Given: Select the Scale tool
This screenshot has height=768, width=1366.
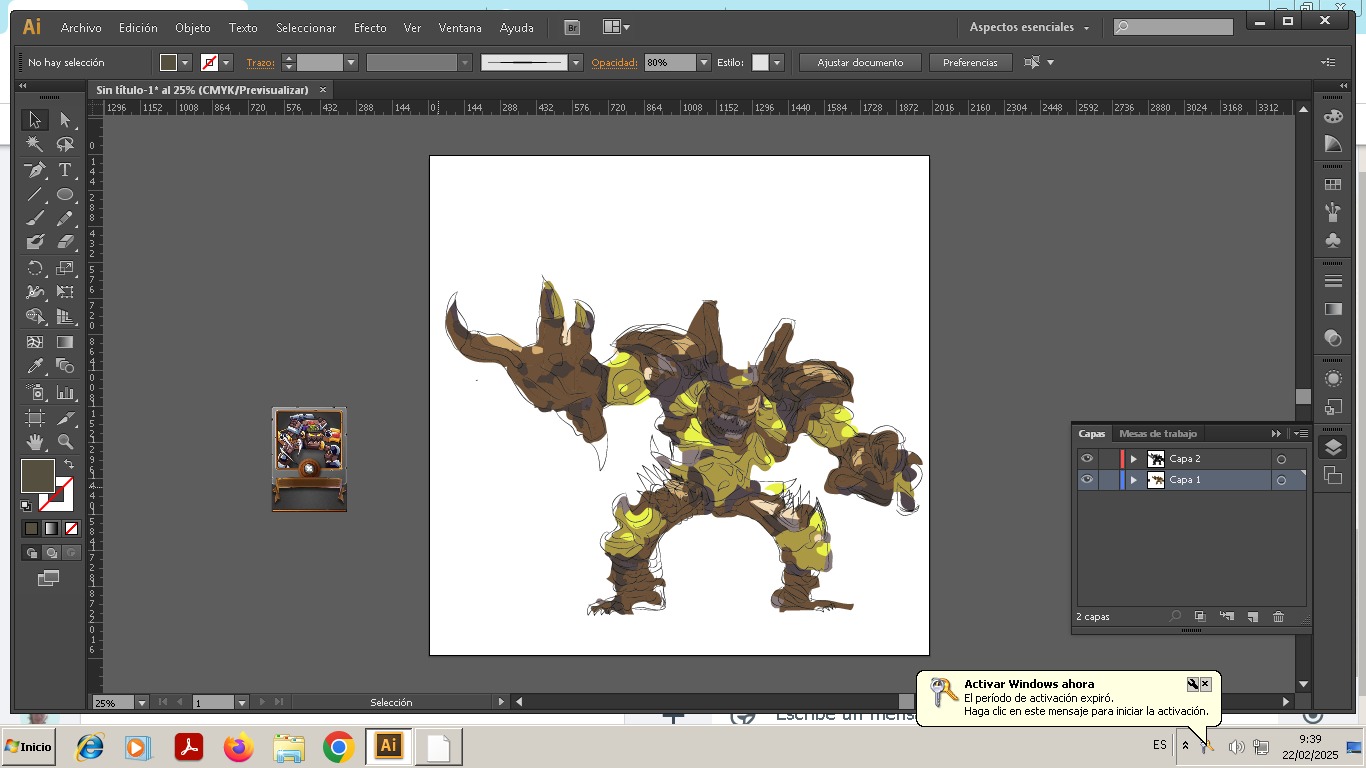Looking at the screenshot, I should click(x=65, y=268).
